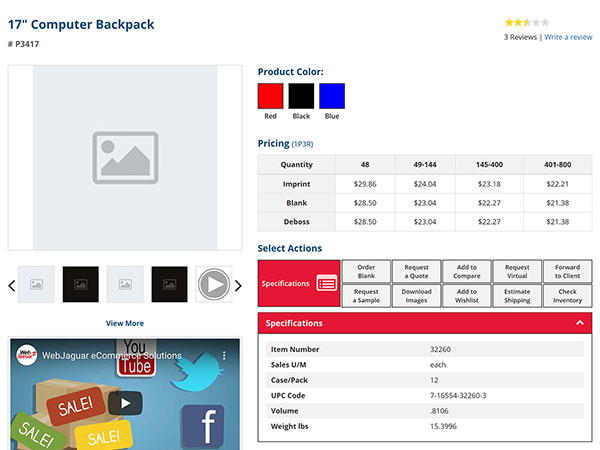Collapse the Specifications panel chevron
Image resolution: width=600 pixels, height=450 pixels.
point(580,323)
